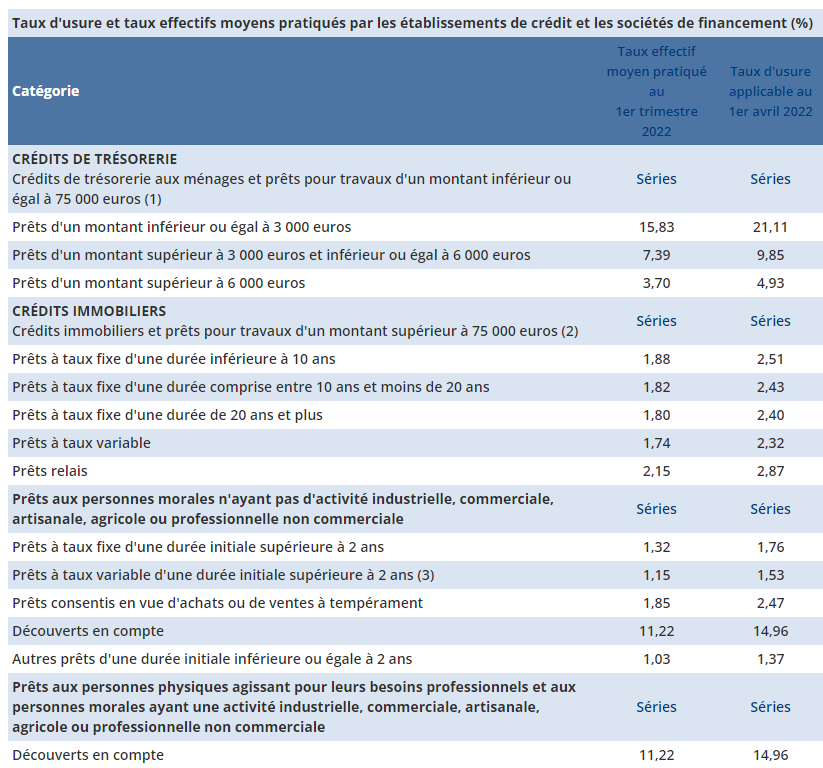Click 'Prêts d'un montant supérieur à 6 000 euros'

tap(159, 283)
